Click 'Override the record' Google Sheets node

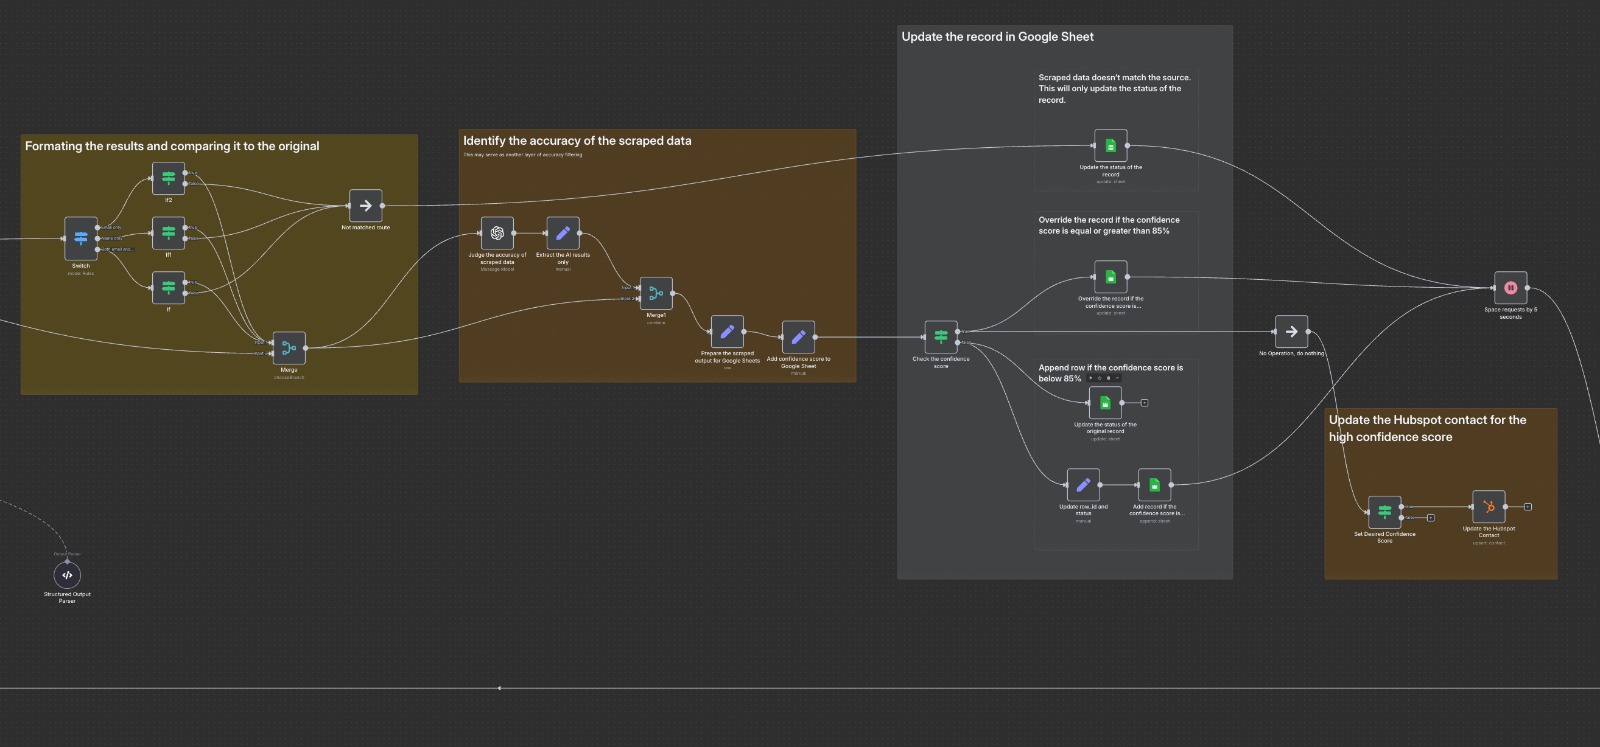pos(1110,277)
